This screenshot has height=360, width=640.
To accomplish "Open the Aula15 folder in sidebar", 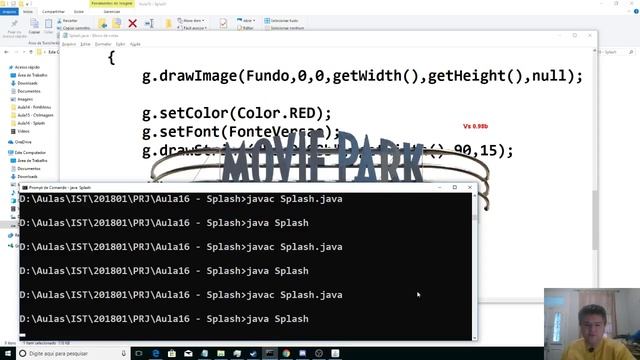I will coord(32,115).
